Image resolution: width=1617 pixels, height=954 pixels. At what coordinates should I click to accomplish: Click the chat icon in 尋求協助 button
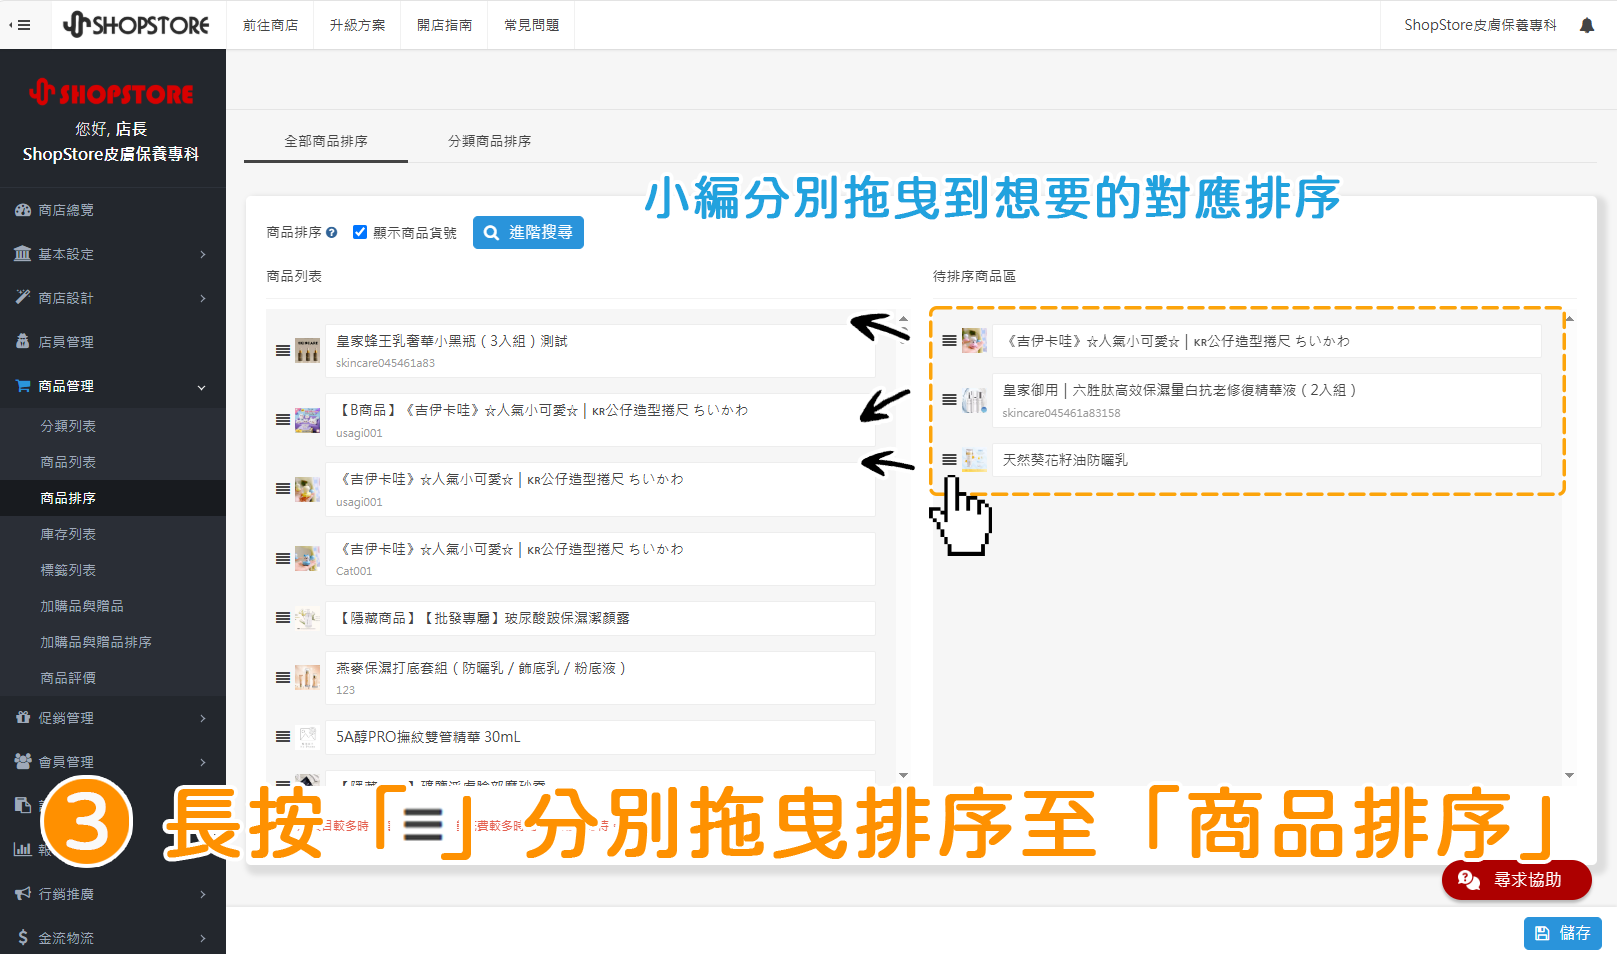click(1468, 880)
